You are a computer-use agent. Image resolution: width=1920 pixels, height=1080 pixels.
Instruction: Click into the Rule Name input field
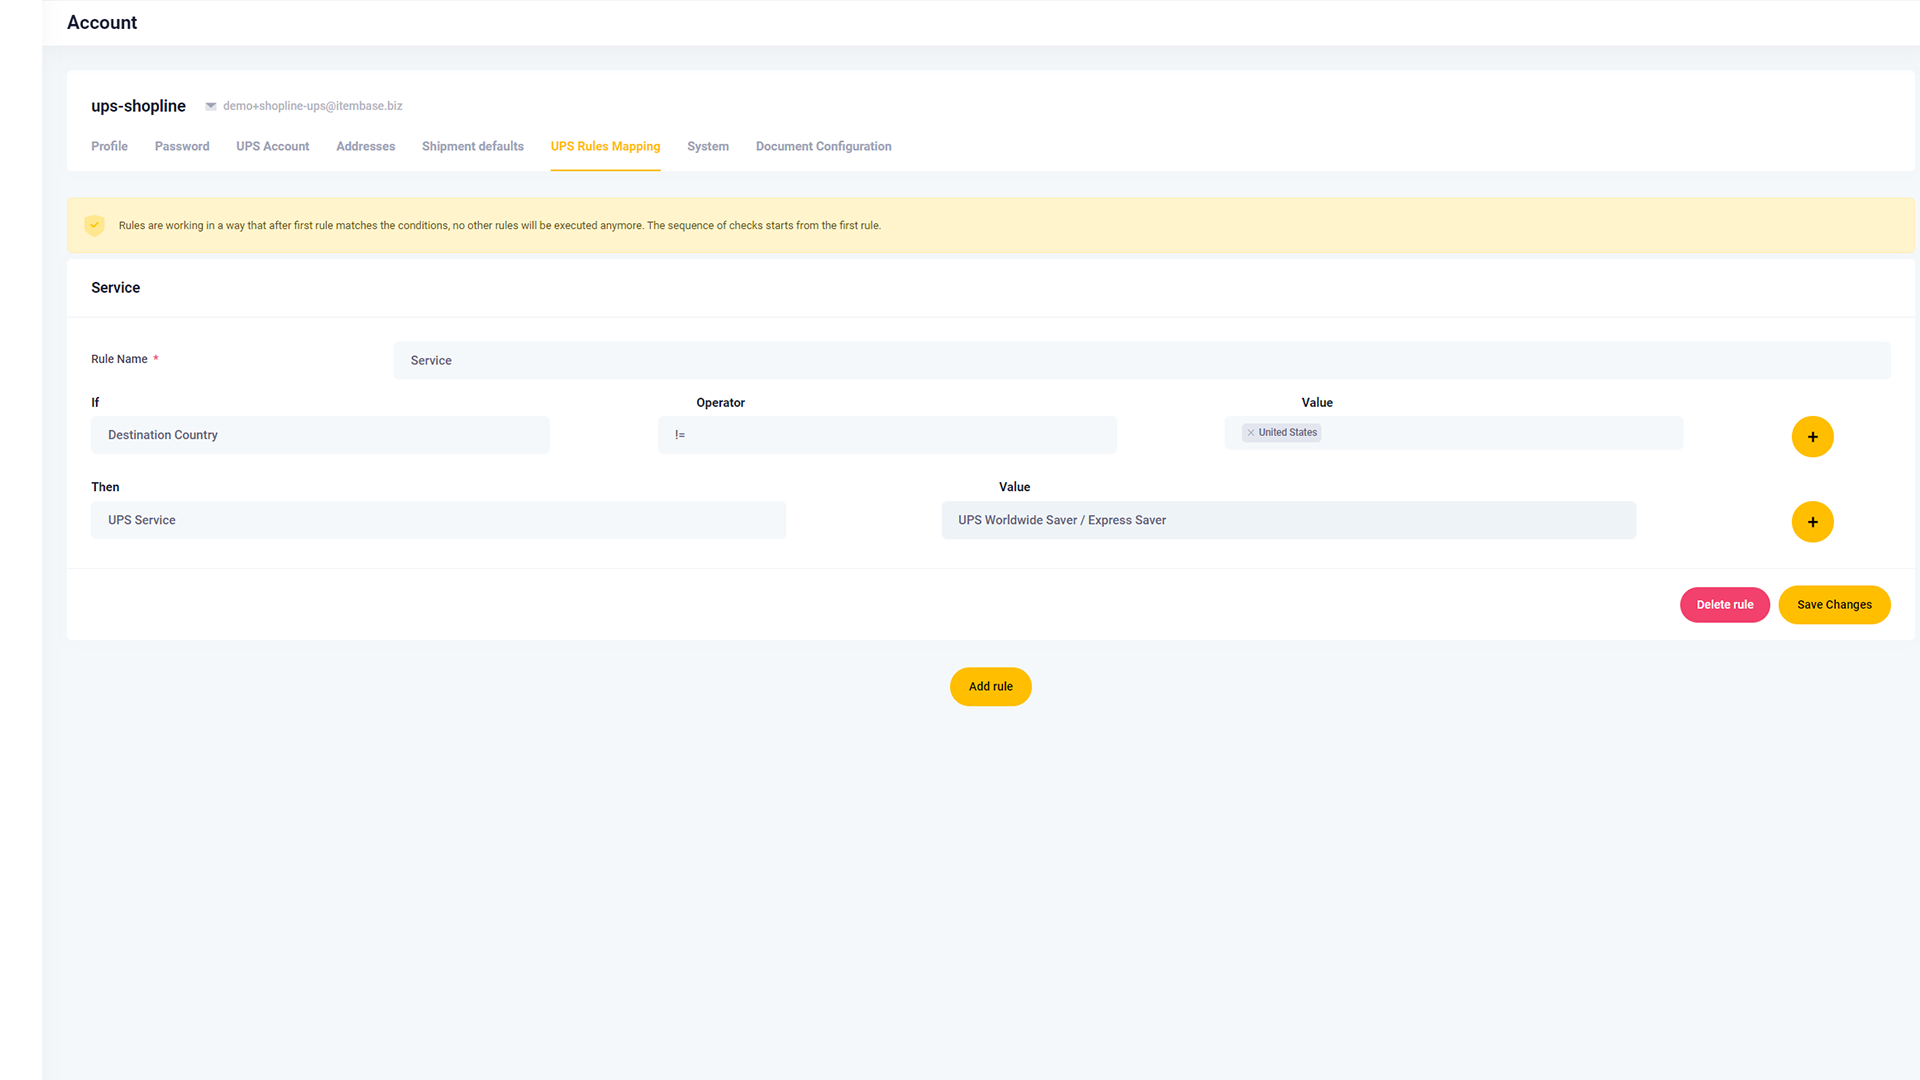(1141, 361)
